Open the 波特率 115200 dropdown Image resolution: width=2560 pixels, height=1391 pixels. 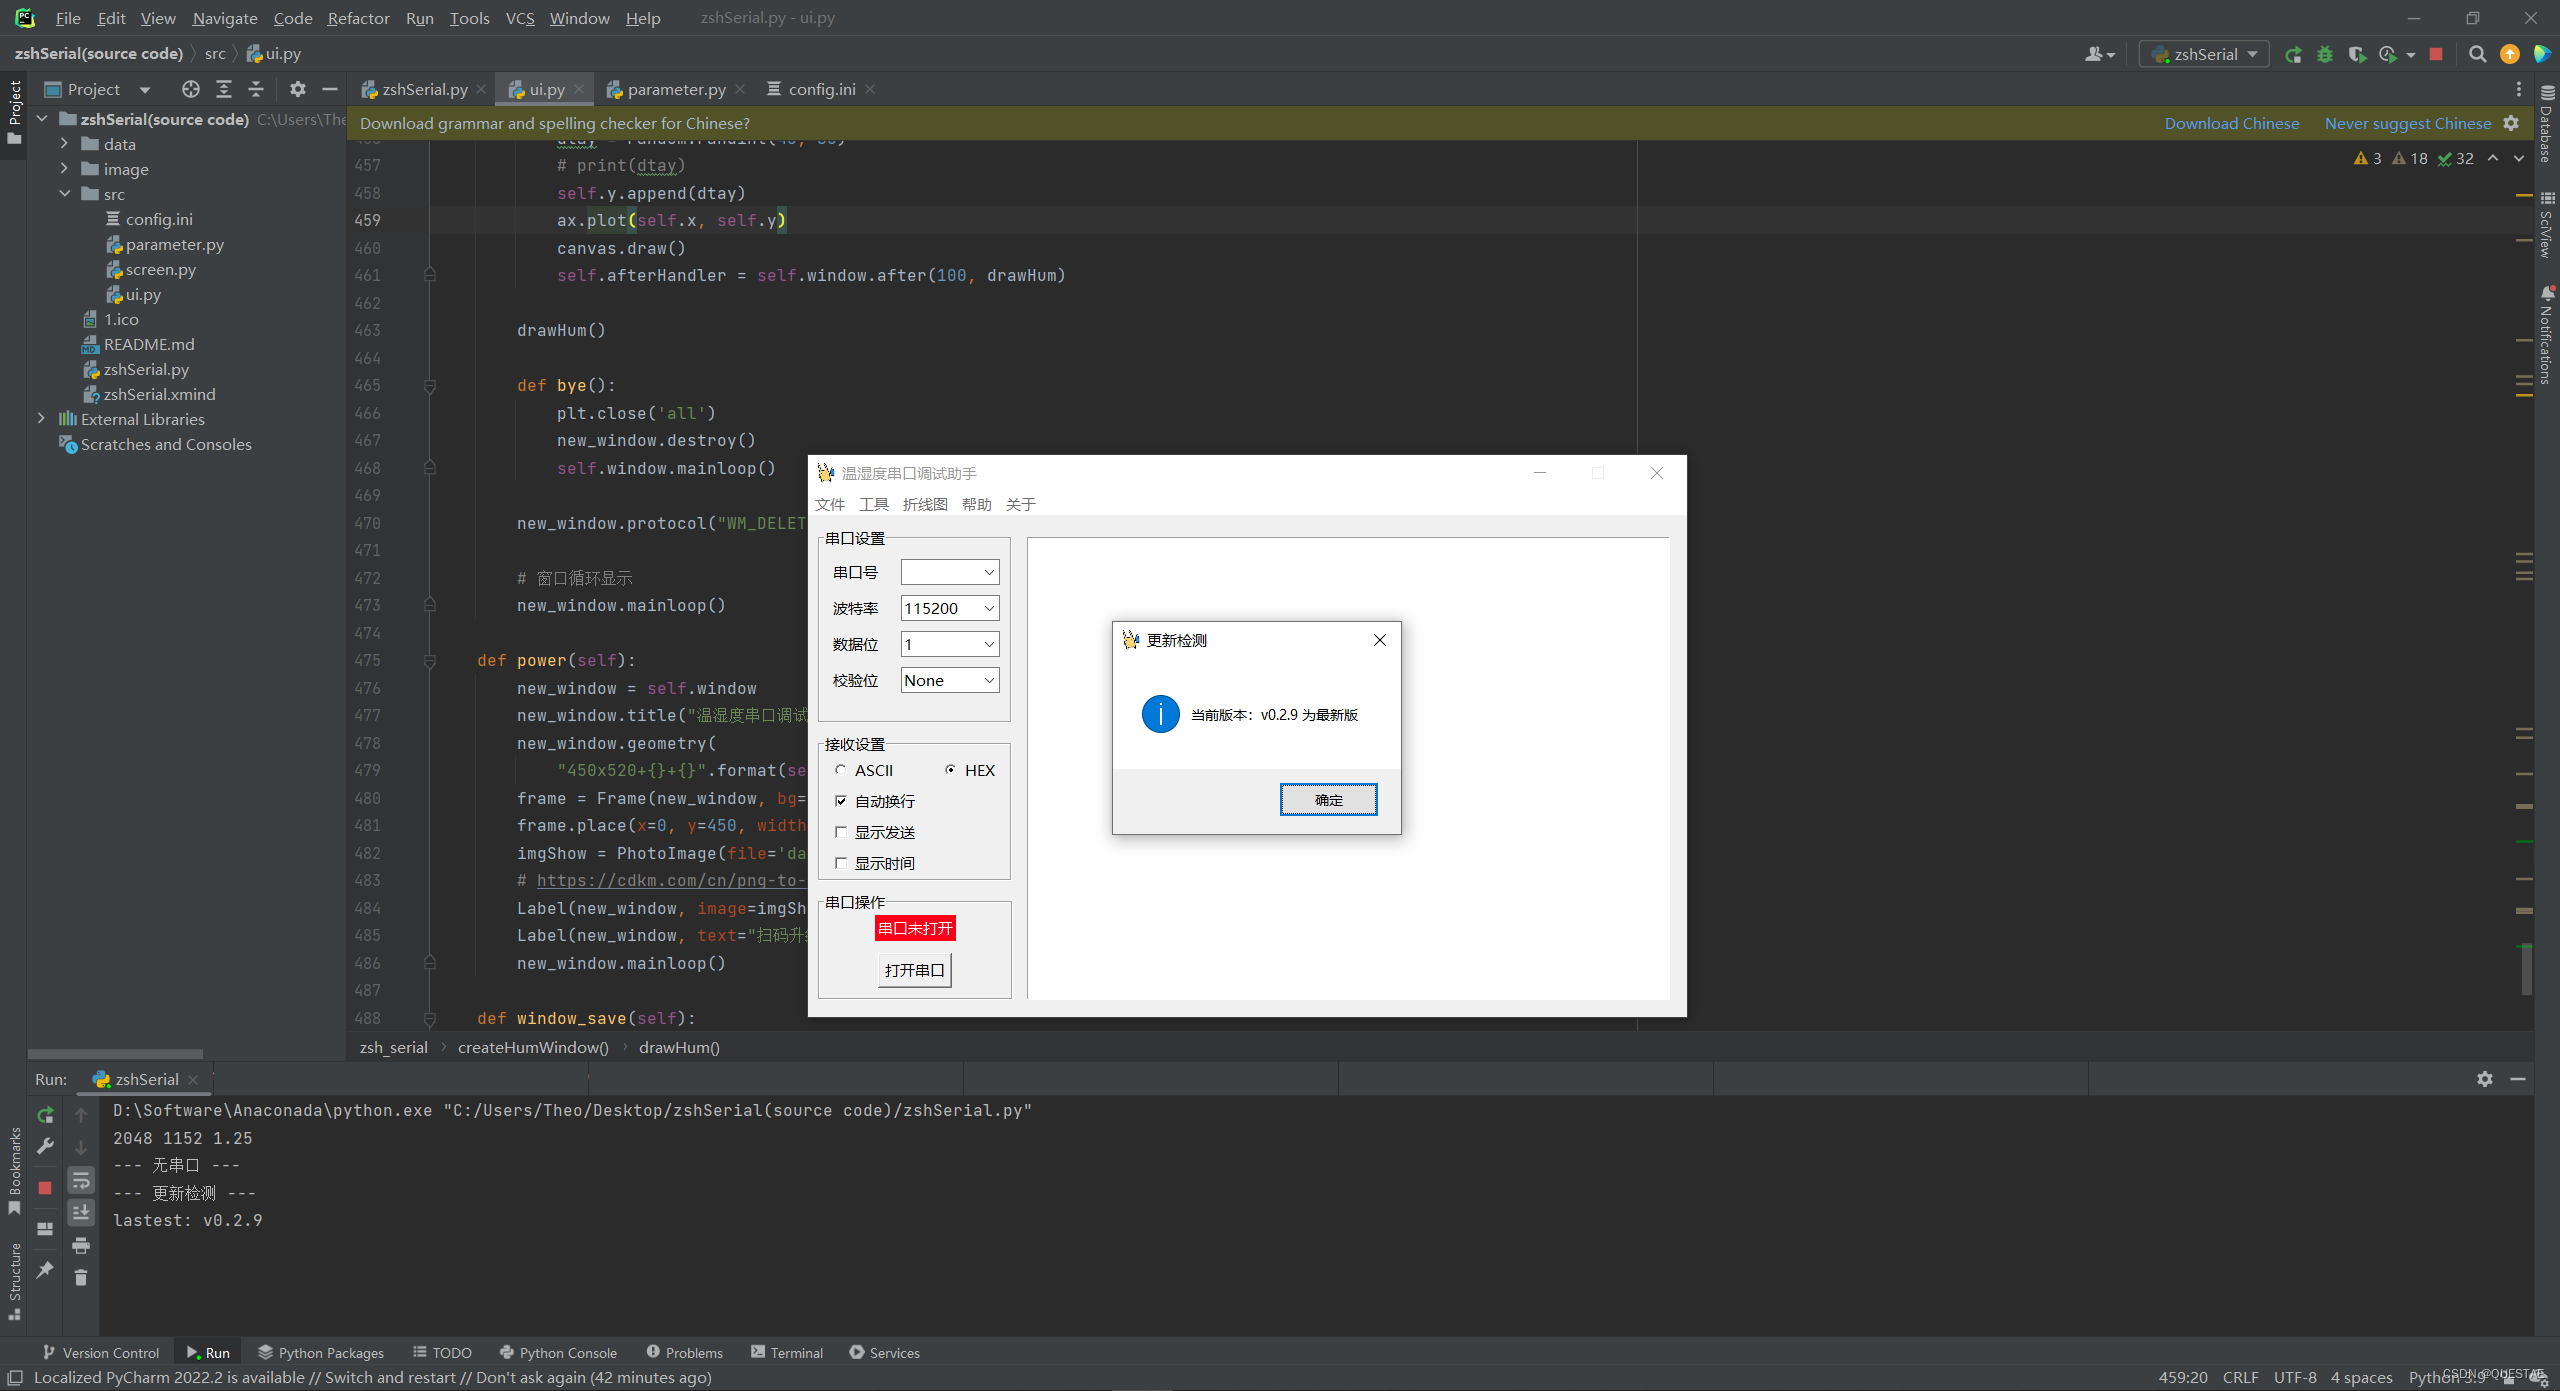click(x=988, y=608)
